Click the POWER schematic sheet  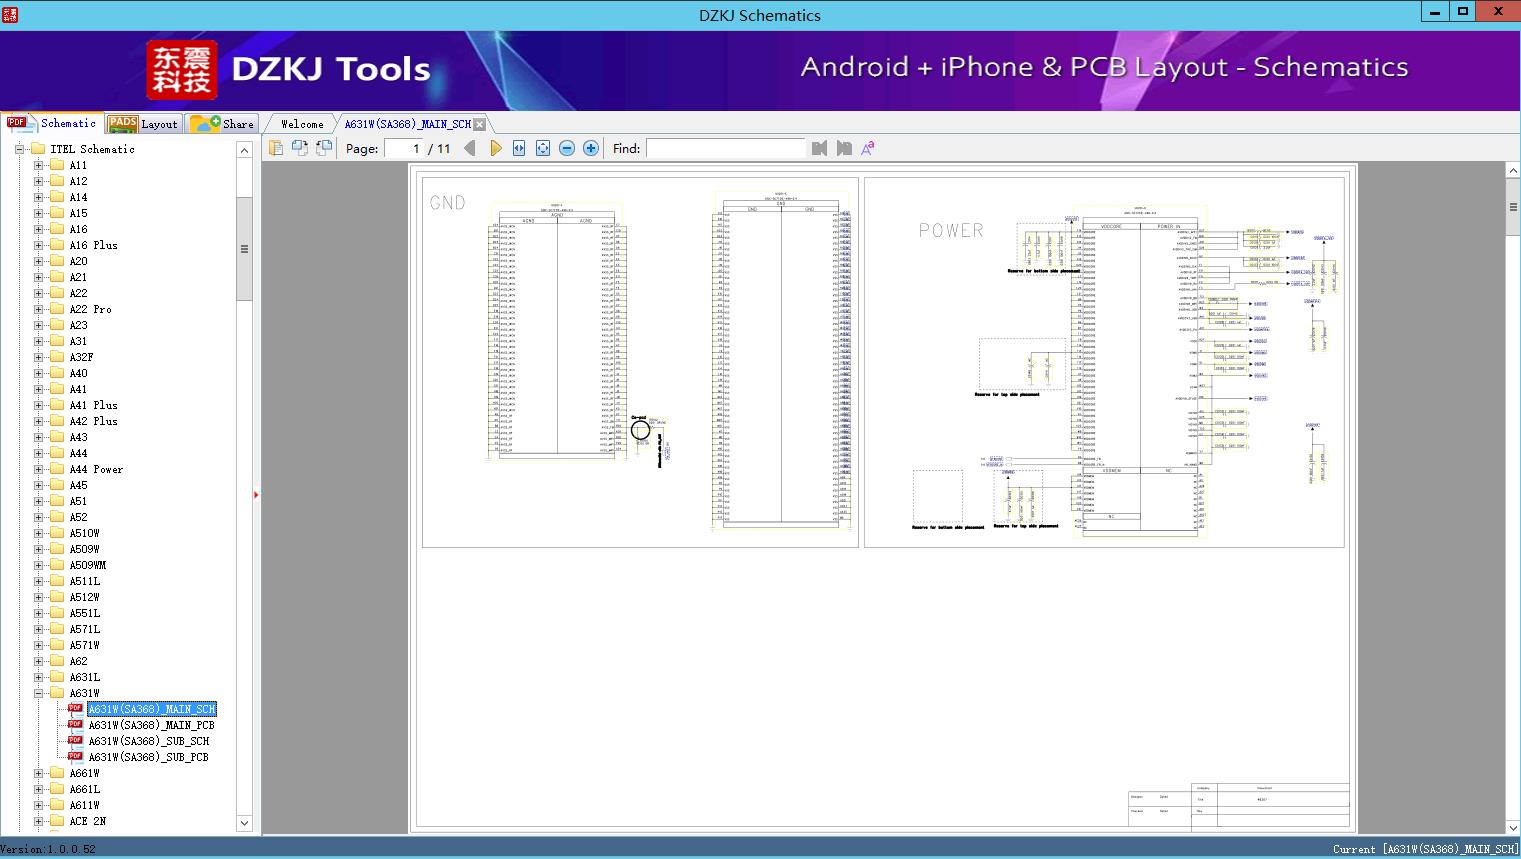[x=1104, y=362]
